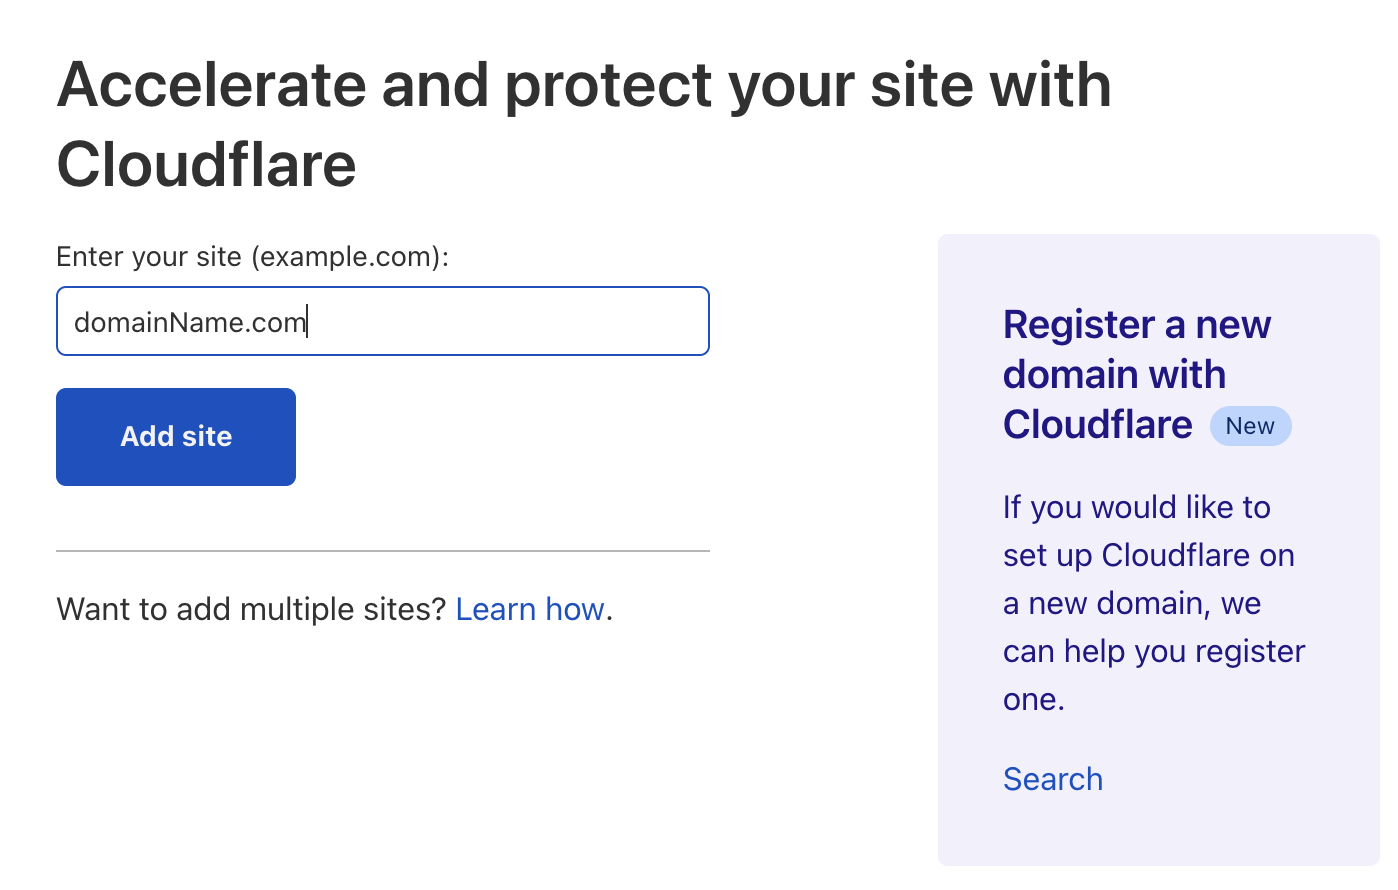Click the New badge beside Cloudflare
Viewport: 1398px width, 890px height.
coord(1250,426)
